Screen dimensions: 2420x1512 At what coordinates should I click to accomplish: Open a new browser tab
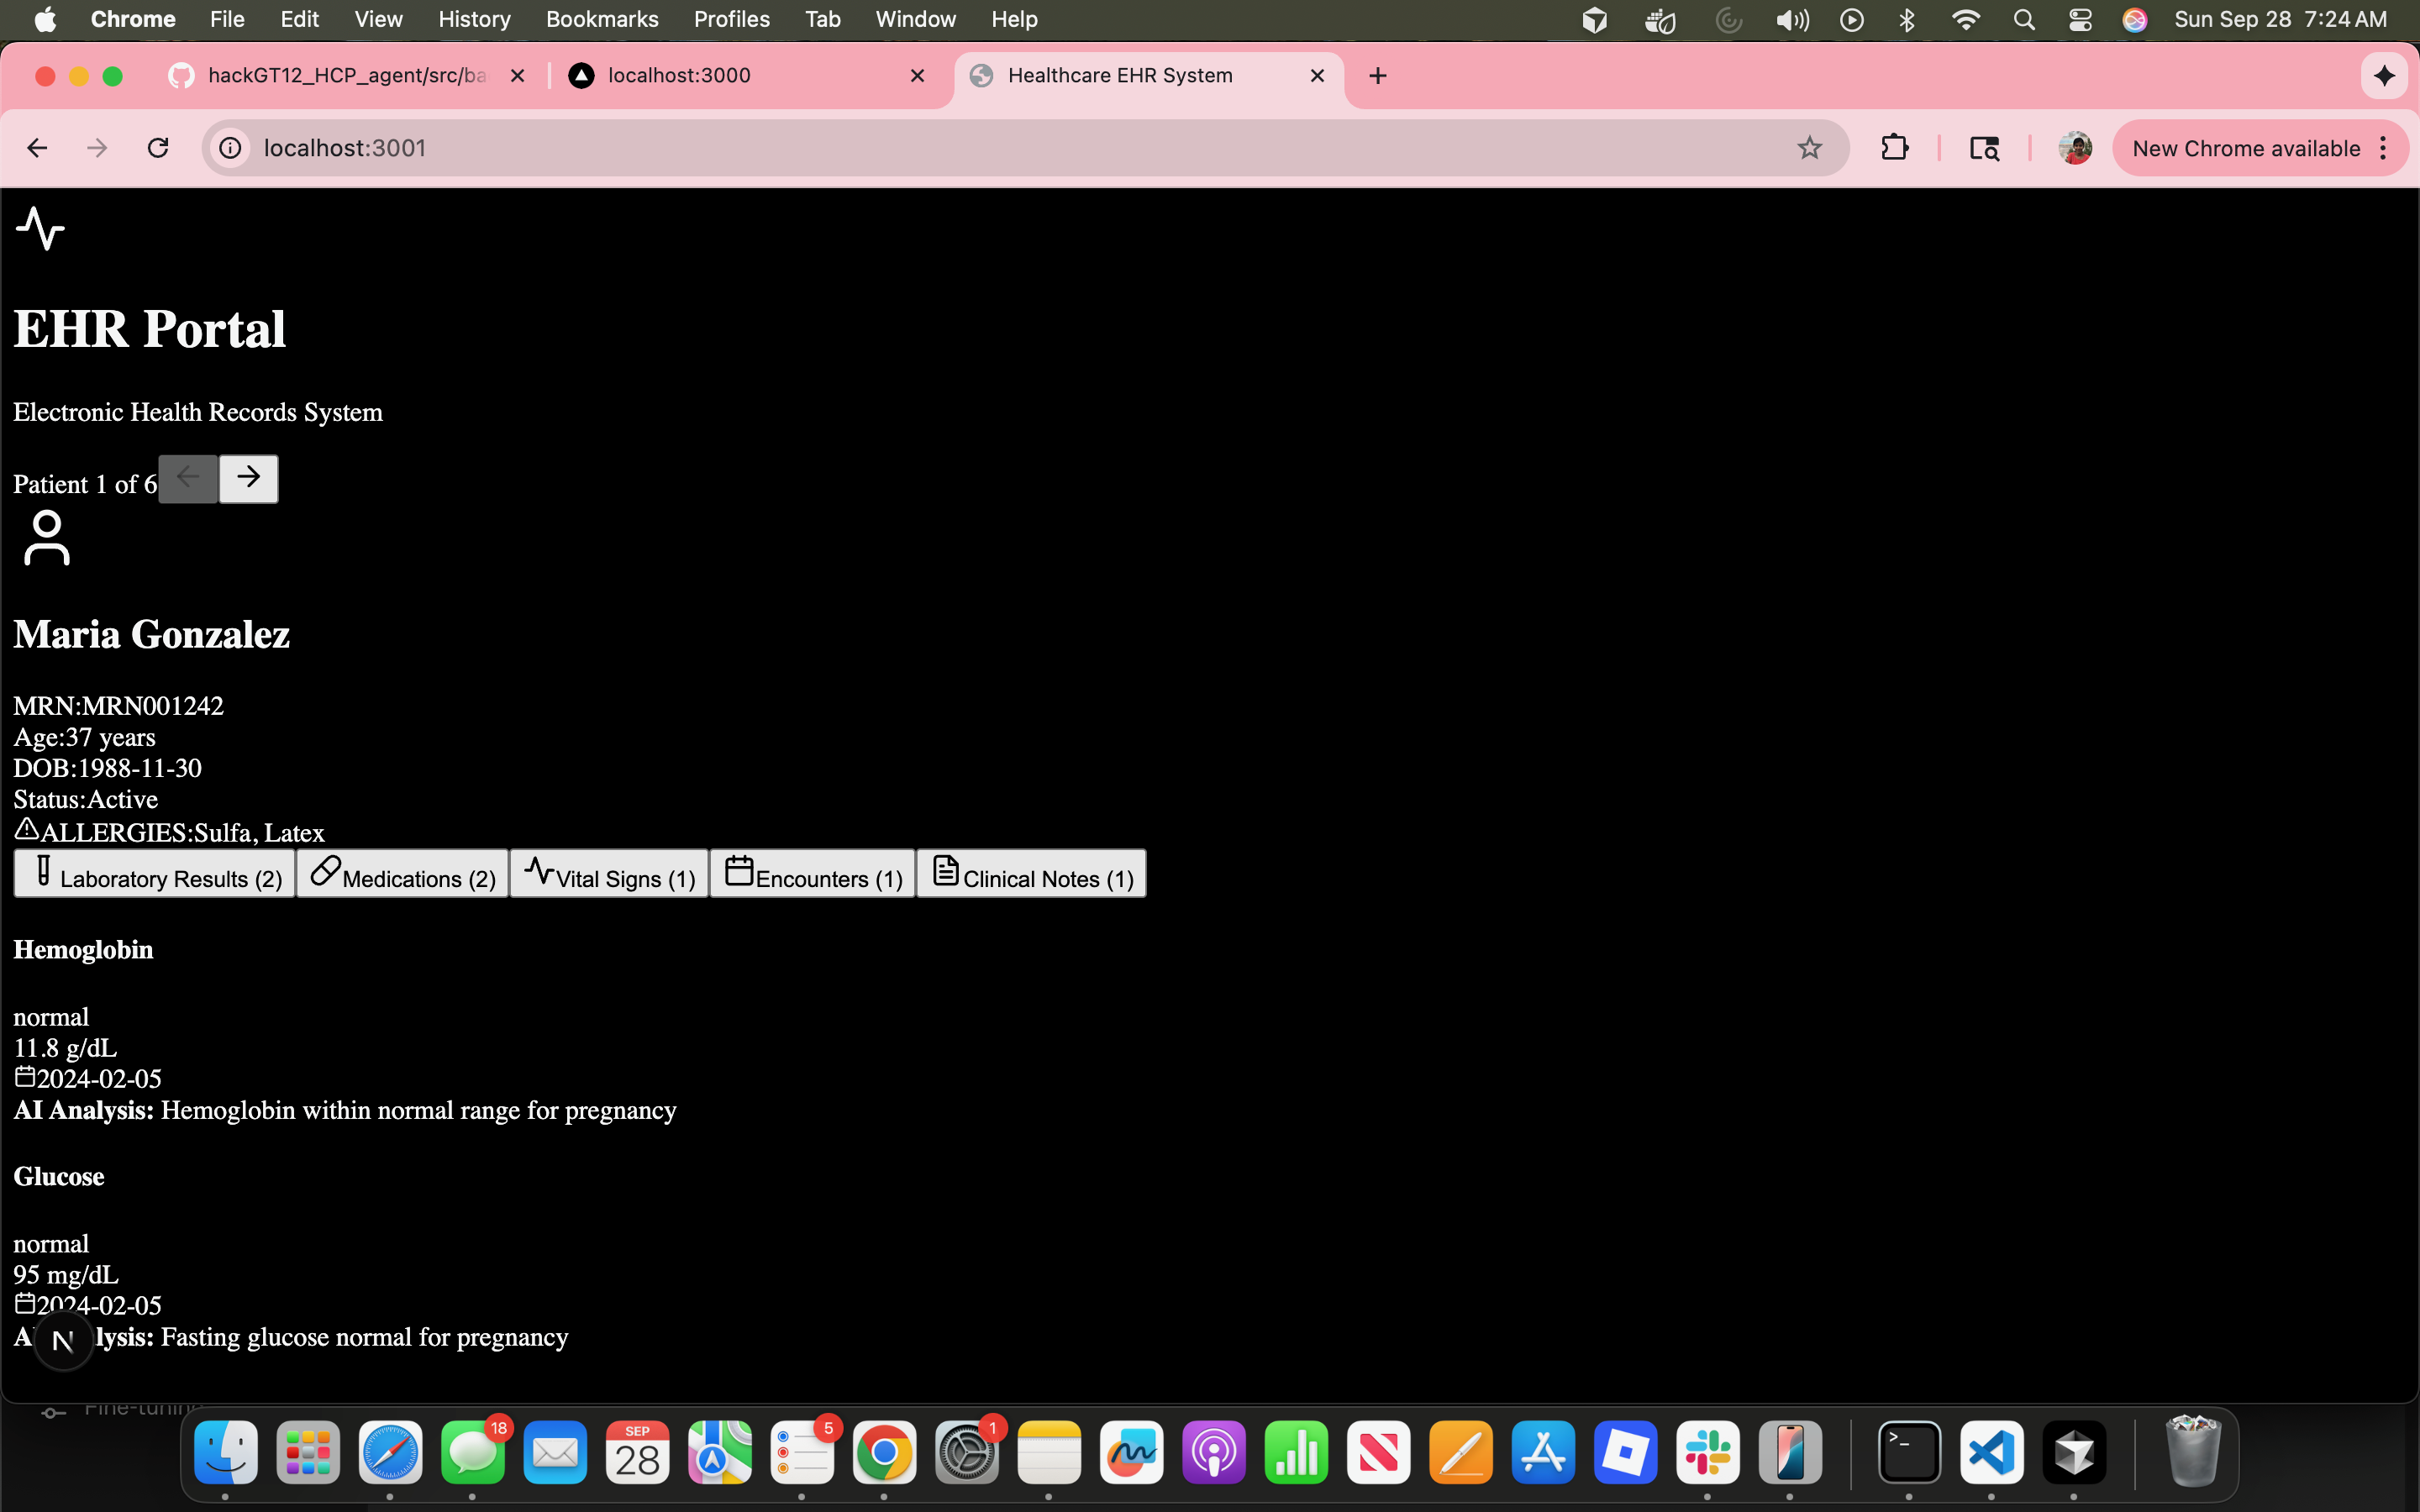pos(1377,76)
